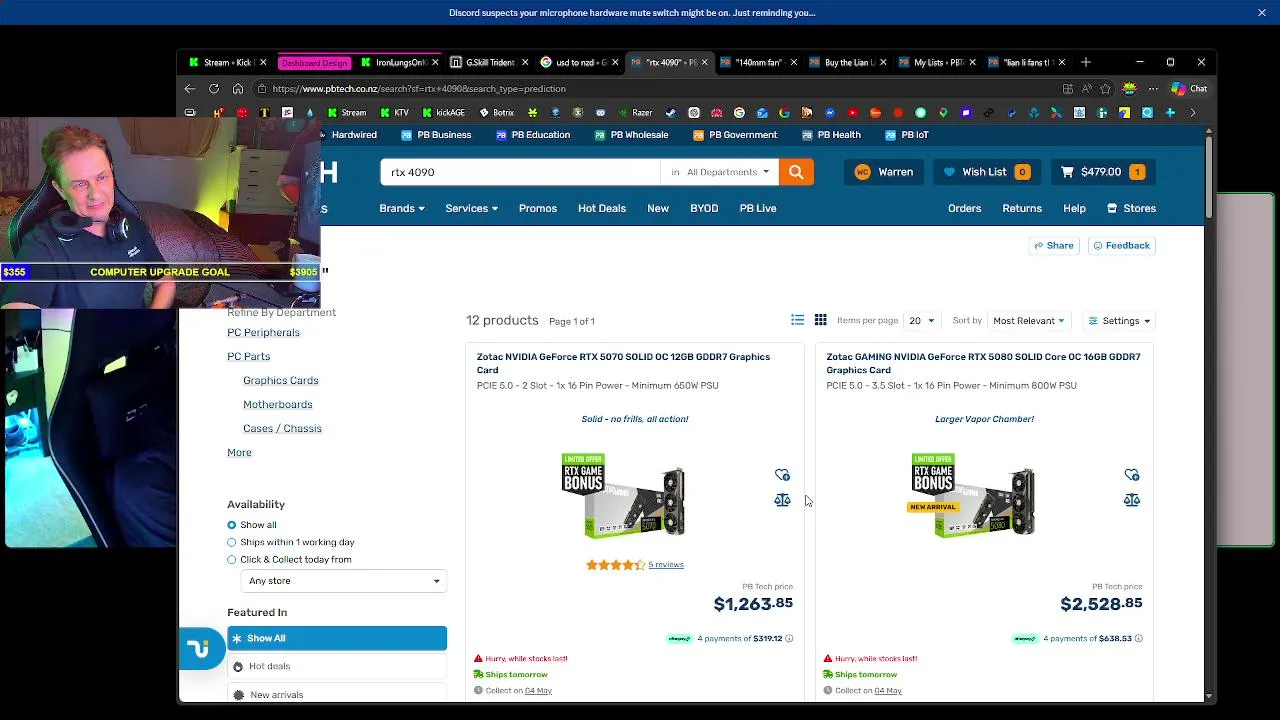This screenshot has width=1280, height=720.
Task: Open the PB Live menu item
Action: tap(758, 208)
